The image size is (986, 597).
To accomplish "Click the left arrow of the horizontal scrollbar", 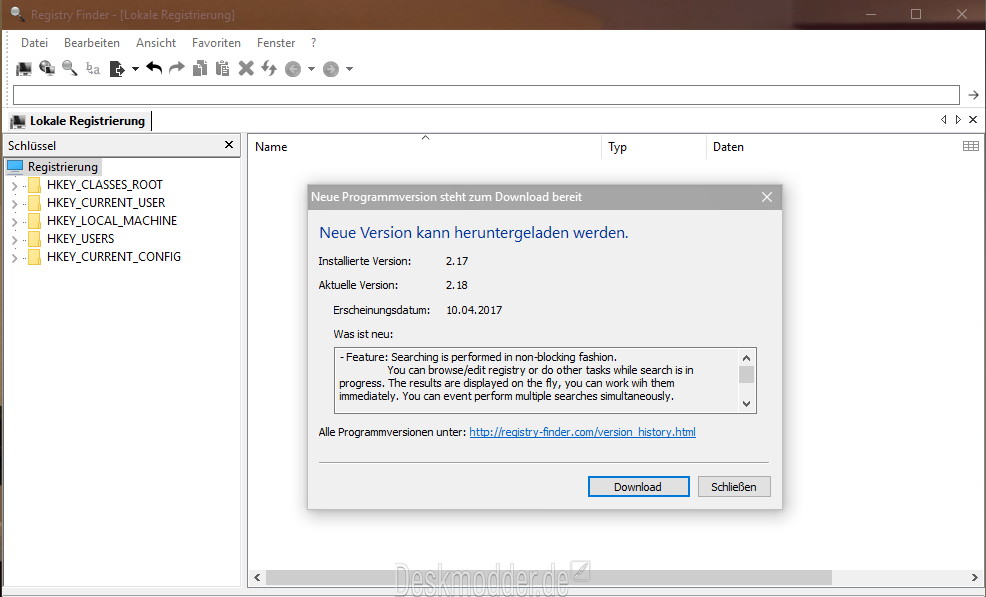I will (x=257, y=577).
